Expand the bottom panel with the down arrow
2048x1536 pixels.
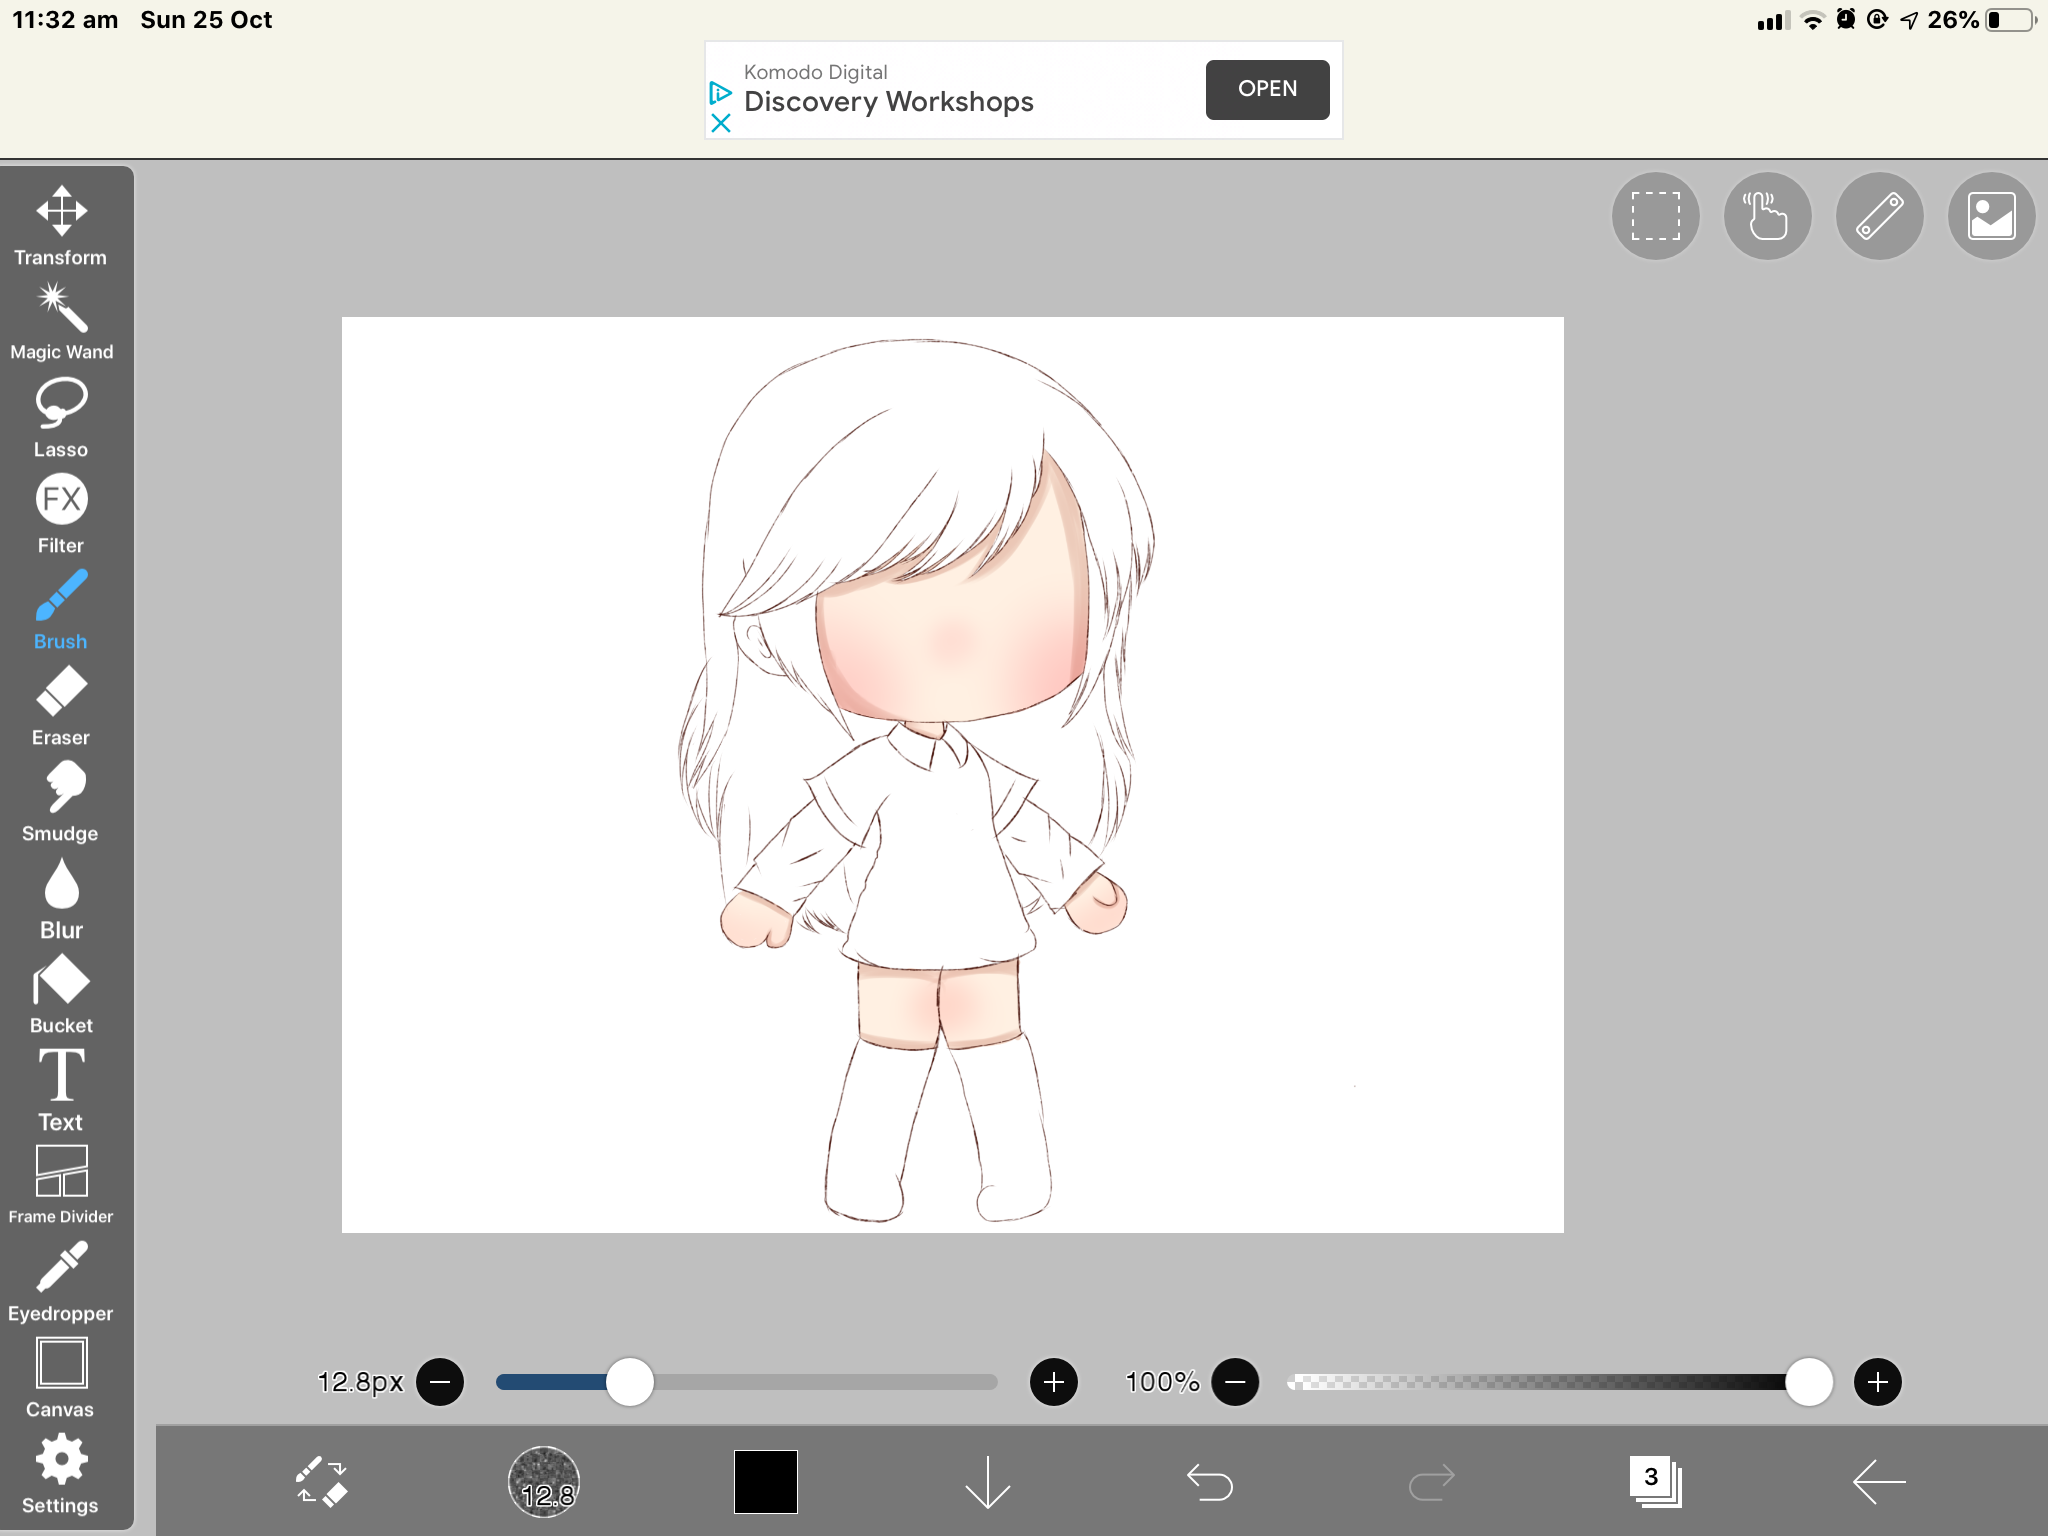[x=987, y=1482]
